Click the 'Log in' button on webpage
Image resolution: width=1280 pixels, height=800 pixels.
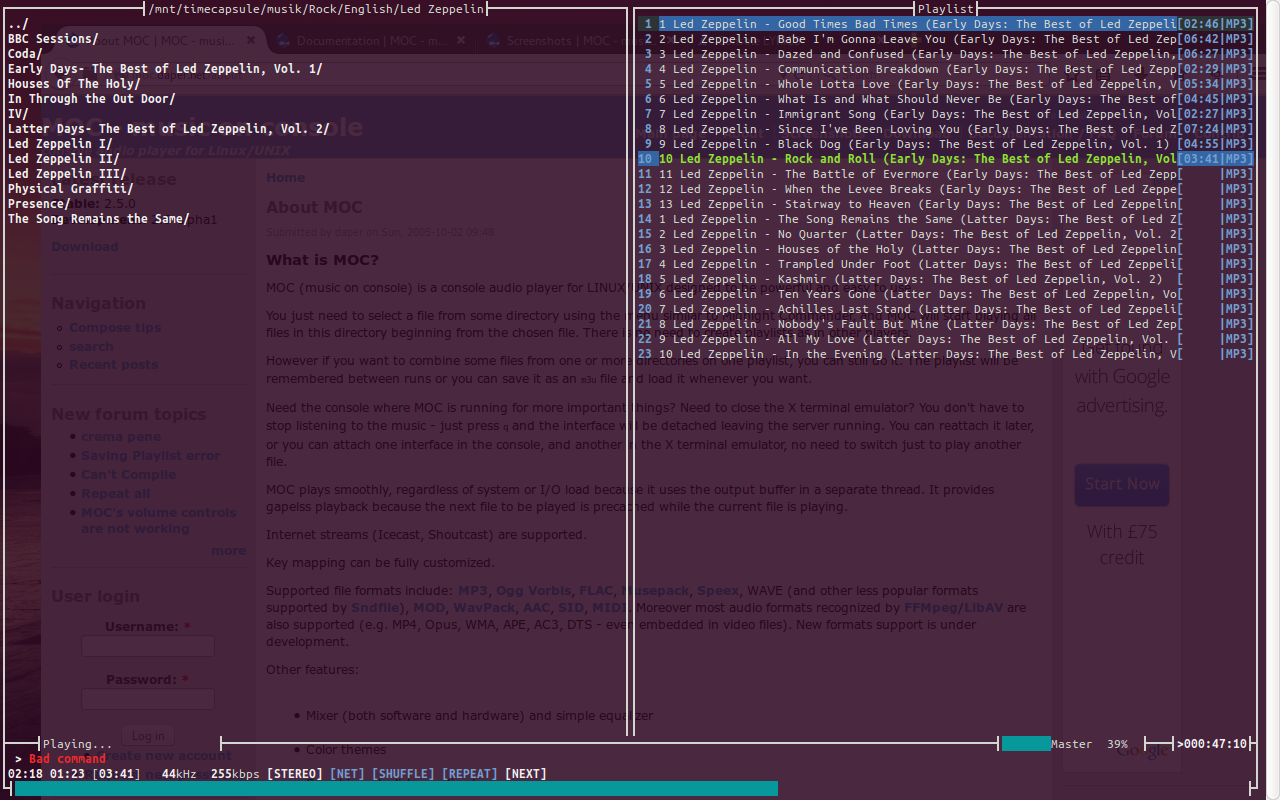click(x=148, y=736)
